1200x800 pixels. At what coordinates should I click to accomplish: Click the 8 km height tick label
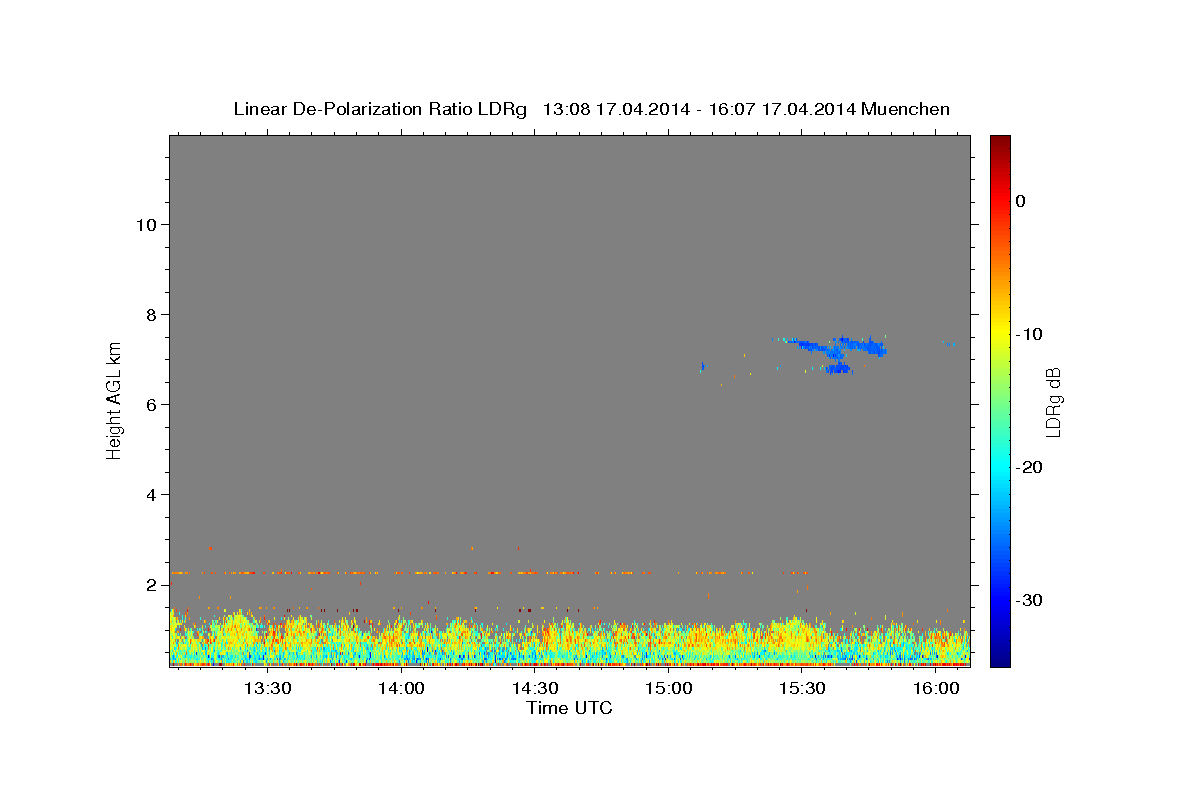149,314
